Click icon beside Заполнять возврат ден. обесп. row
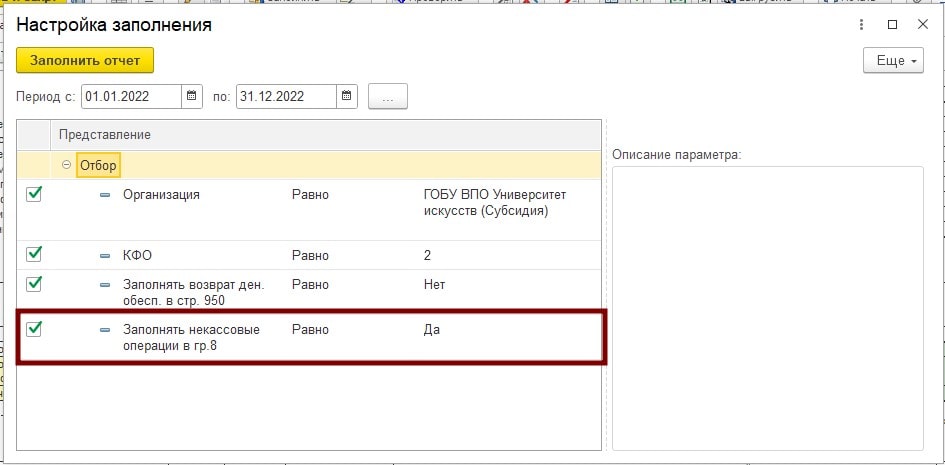Image resolution: width=945 pixels, height=465 pixels. pyautogui.click(x=105, y=285)
